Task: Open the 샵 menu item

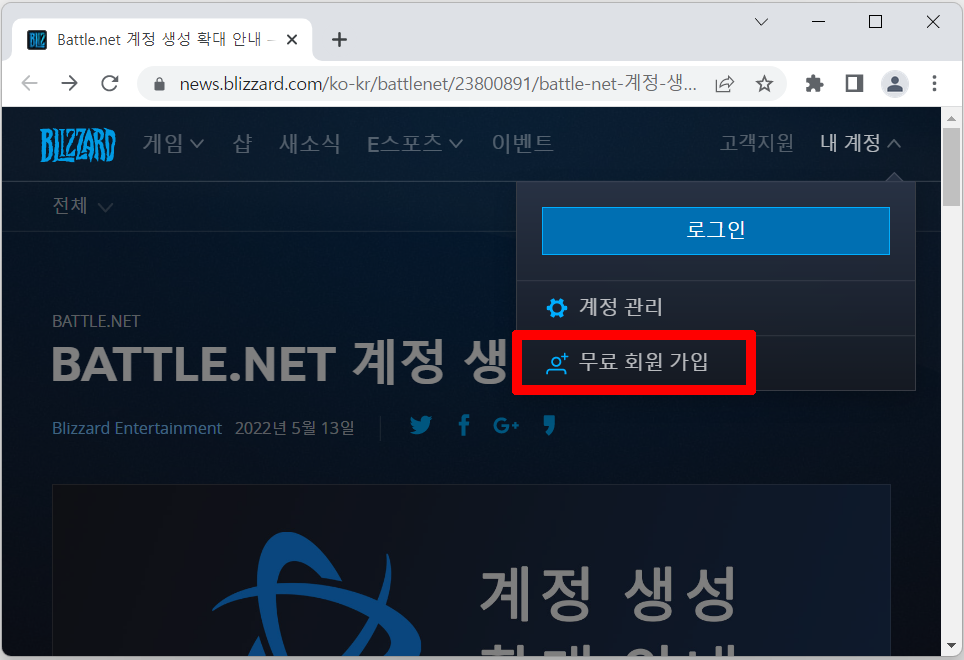Action: 242,143
